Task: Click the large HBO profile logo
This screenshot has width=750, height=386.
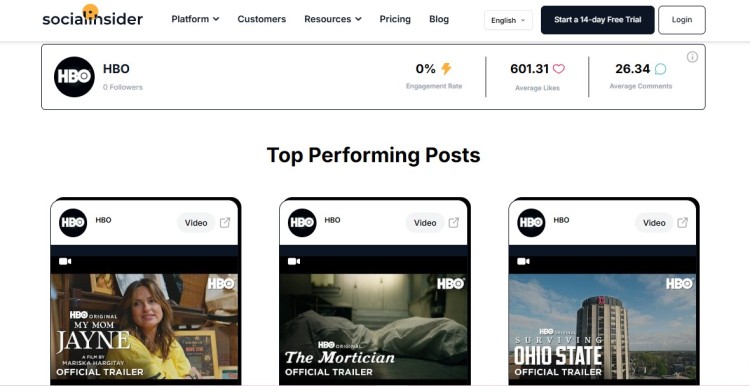Action: (x=74, y=77)
